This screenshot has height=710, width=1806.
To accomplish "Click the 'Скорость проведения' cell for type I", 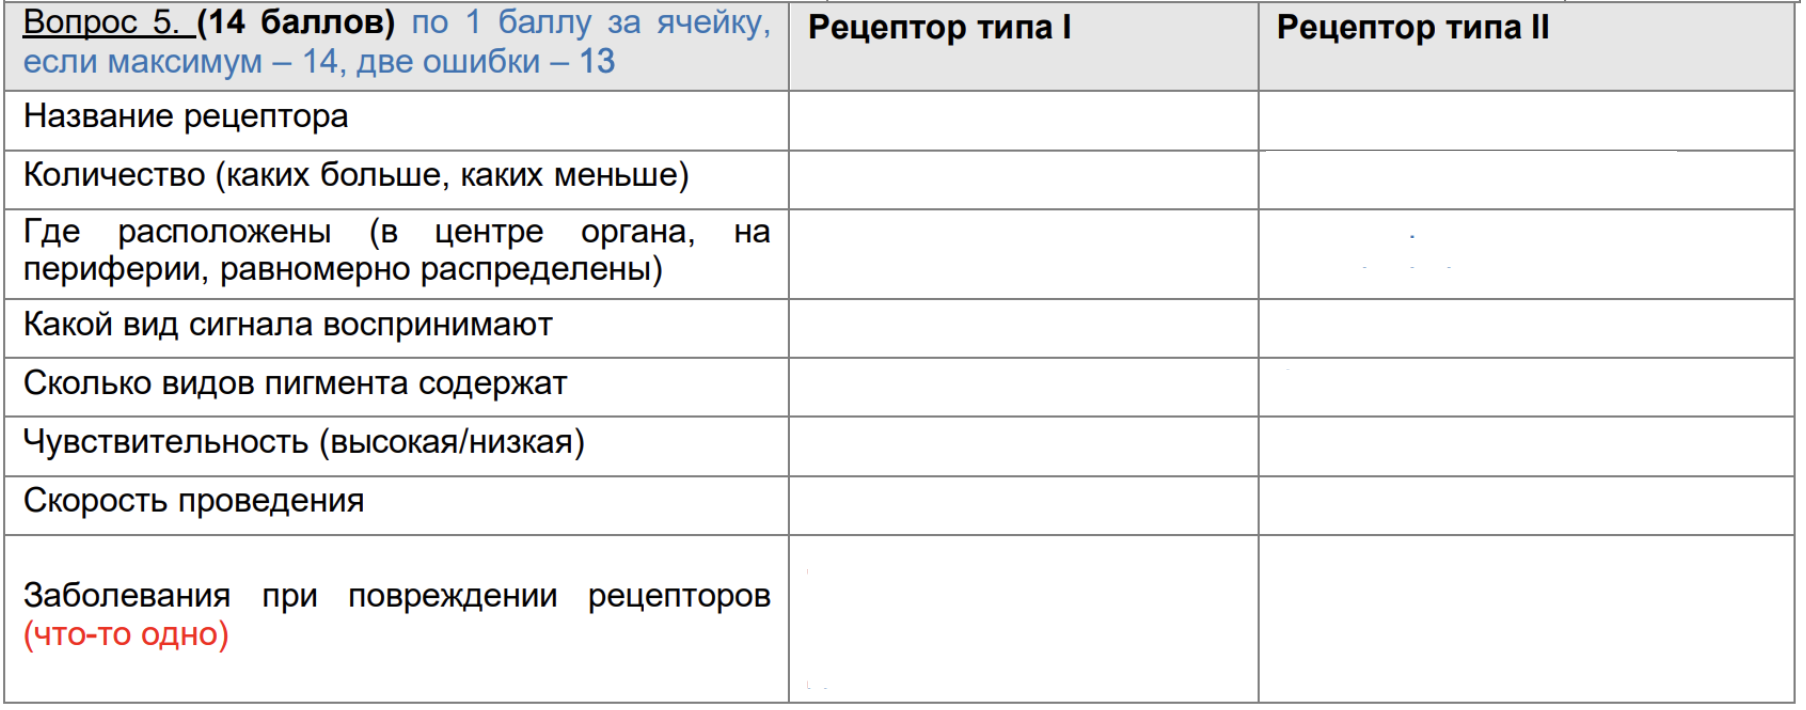I will [1023, 505].
